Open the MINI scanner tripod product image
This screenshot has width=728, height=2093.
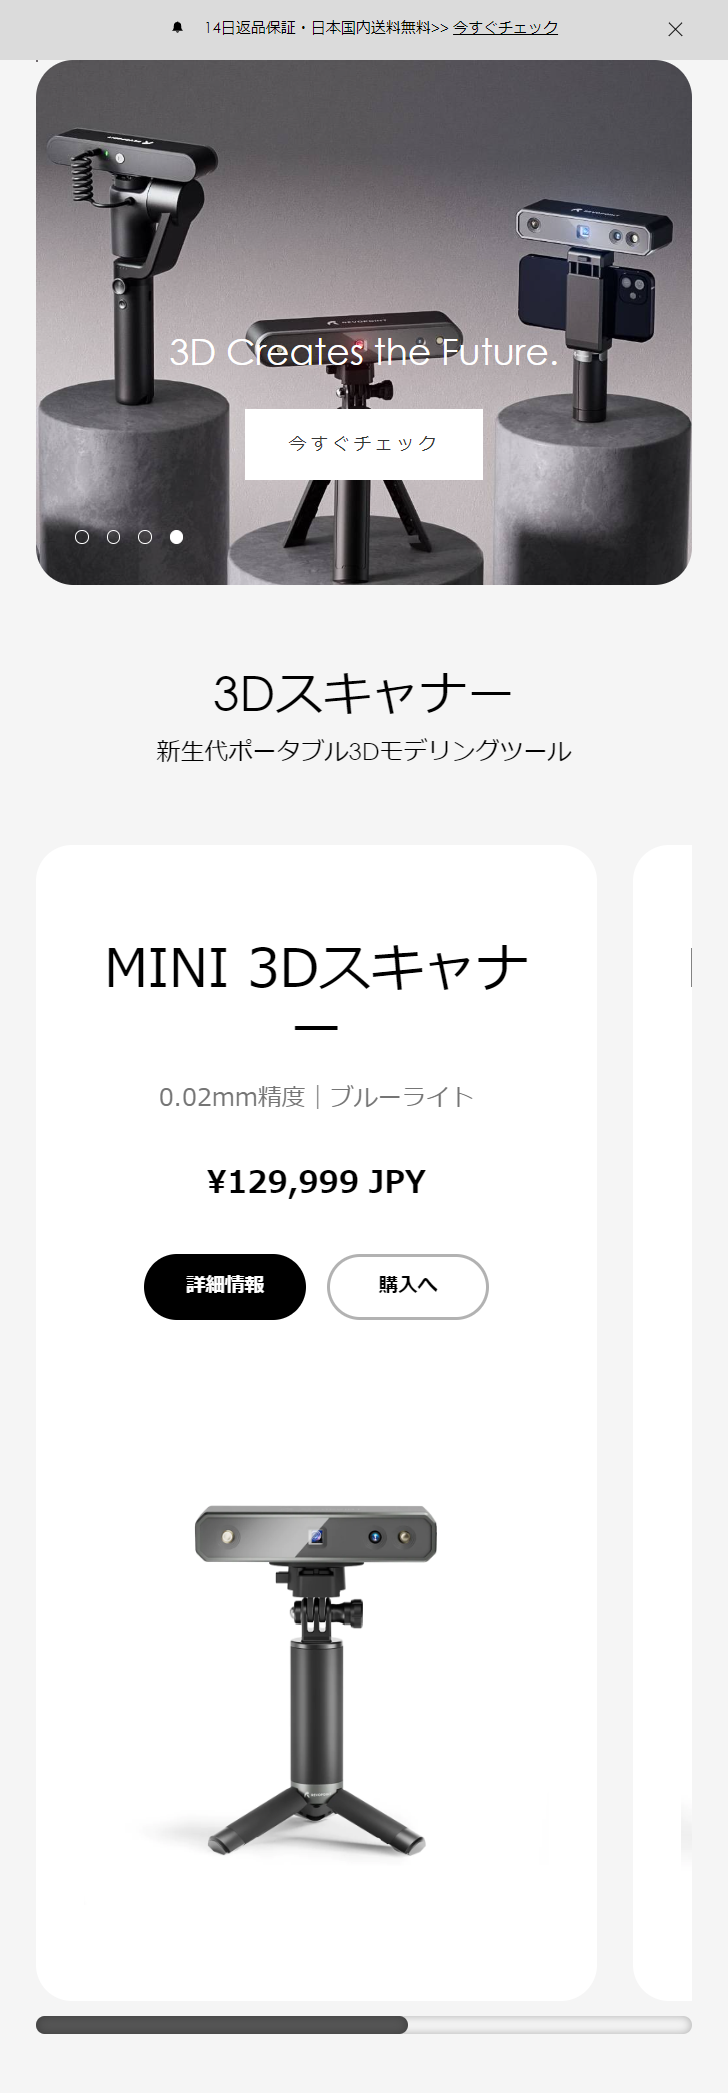317,1680
